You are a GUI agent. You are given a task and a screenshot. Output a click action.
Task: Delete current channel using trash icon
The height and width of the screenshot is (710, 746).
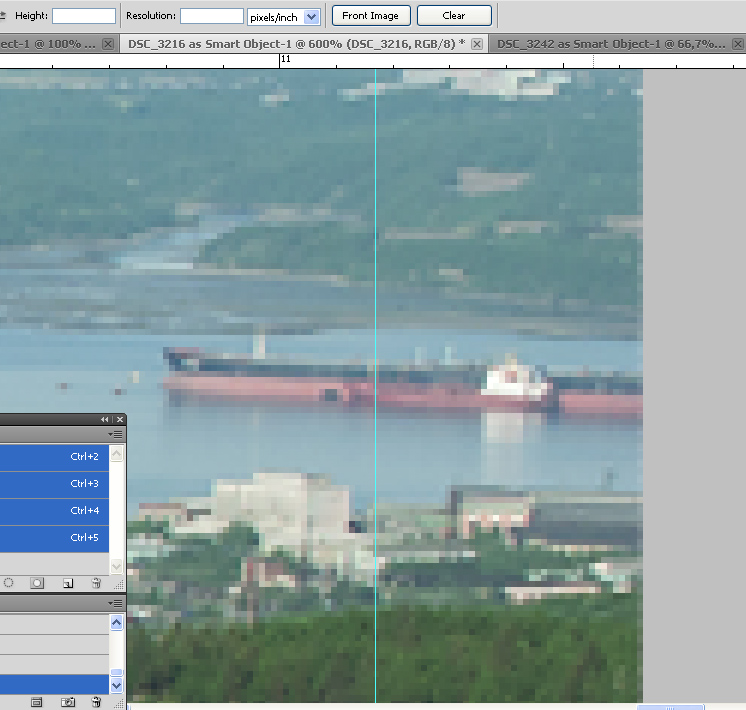pos(96,582)
